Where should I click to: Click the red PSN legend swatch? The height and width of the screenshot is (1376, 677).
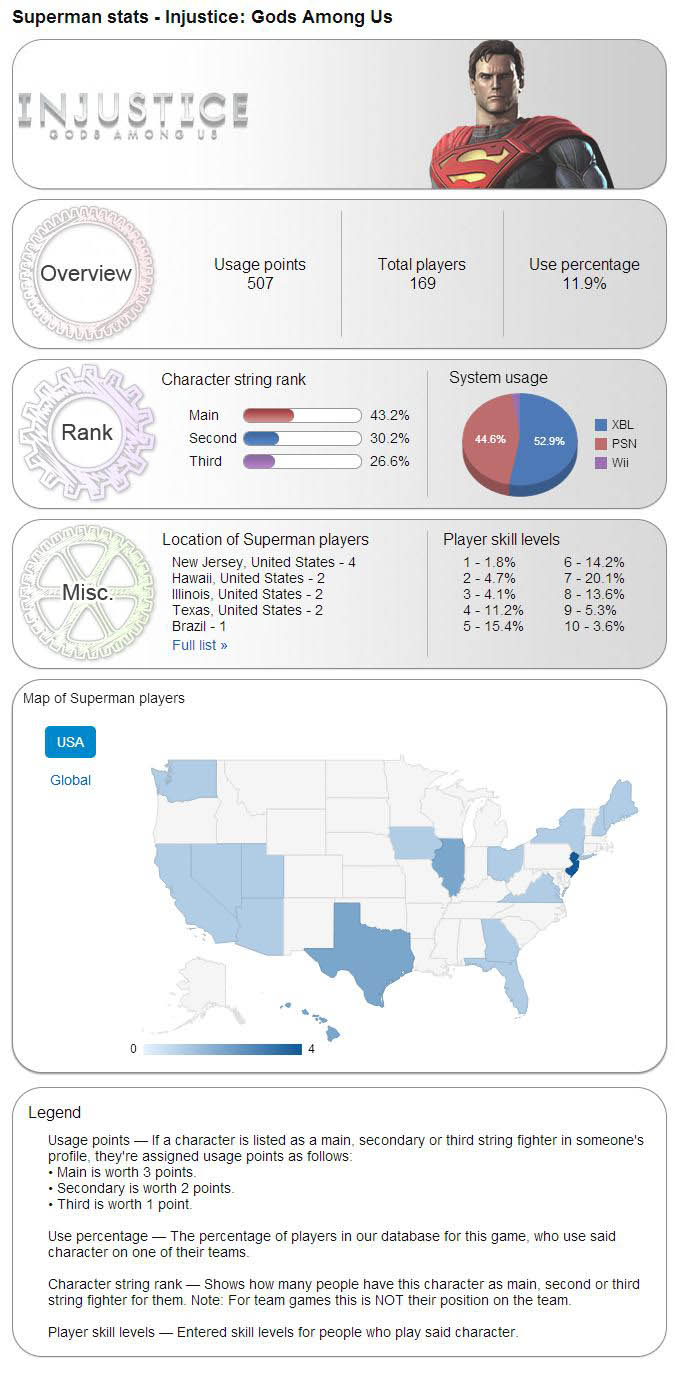[x=601, y=444]
